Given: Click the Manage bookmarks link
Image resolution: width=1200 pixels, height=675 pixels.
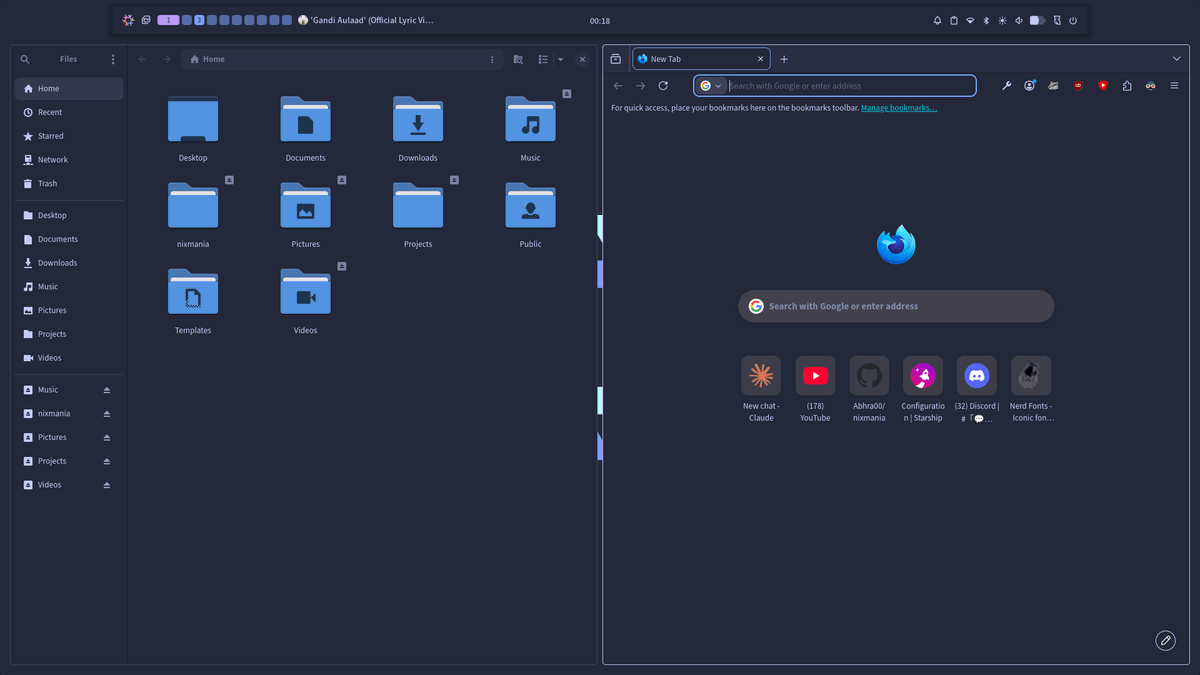Looking at the screenshot, I should [x=899, y=108].
